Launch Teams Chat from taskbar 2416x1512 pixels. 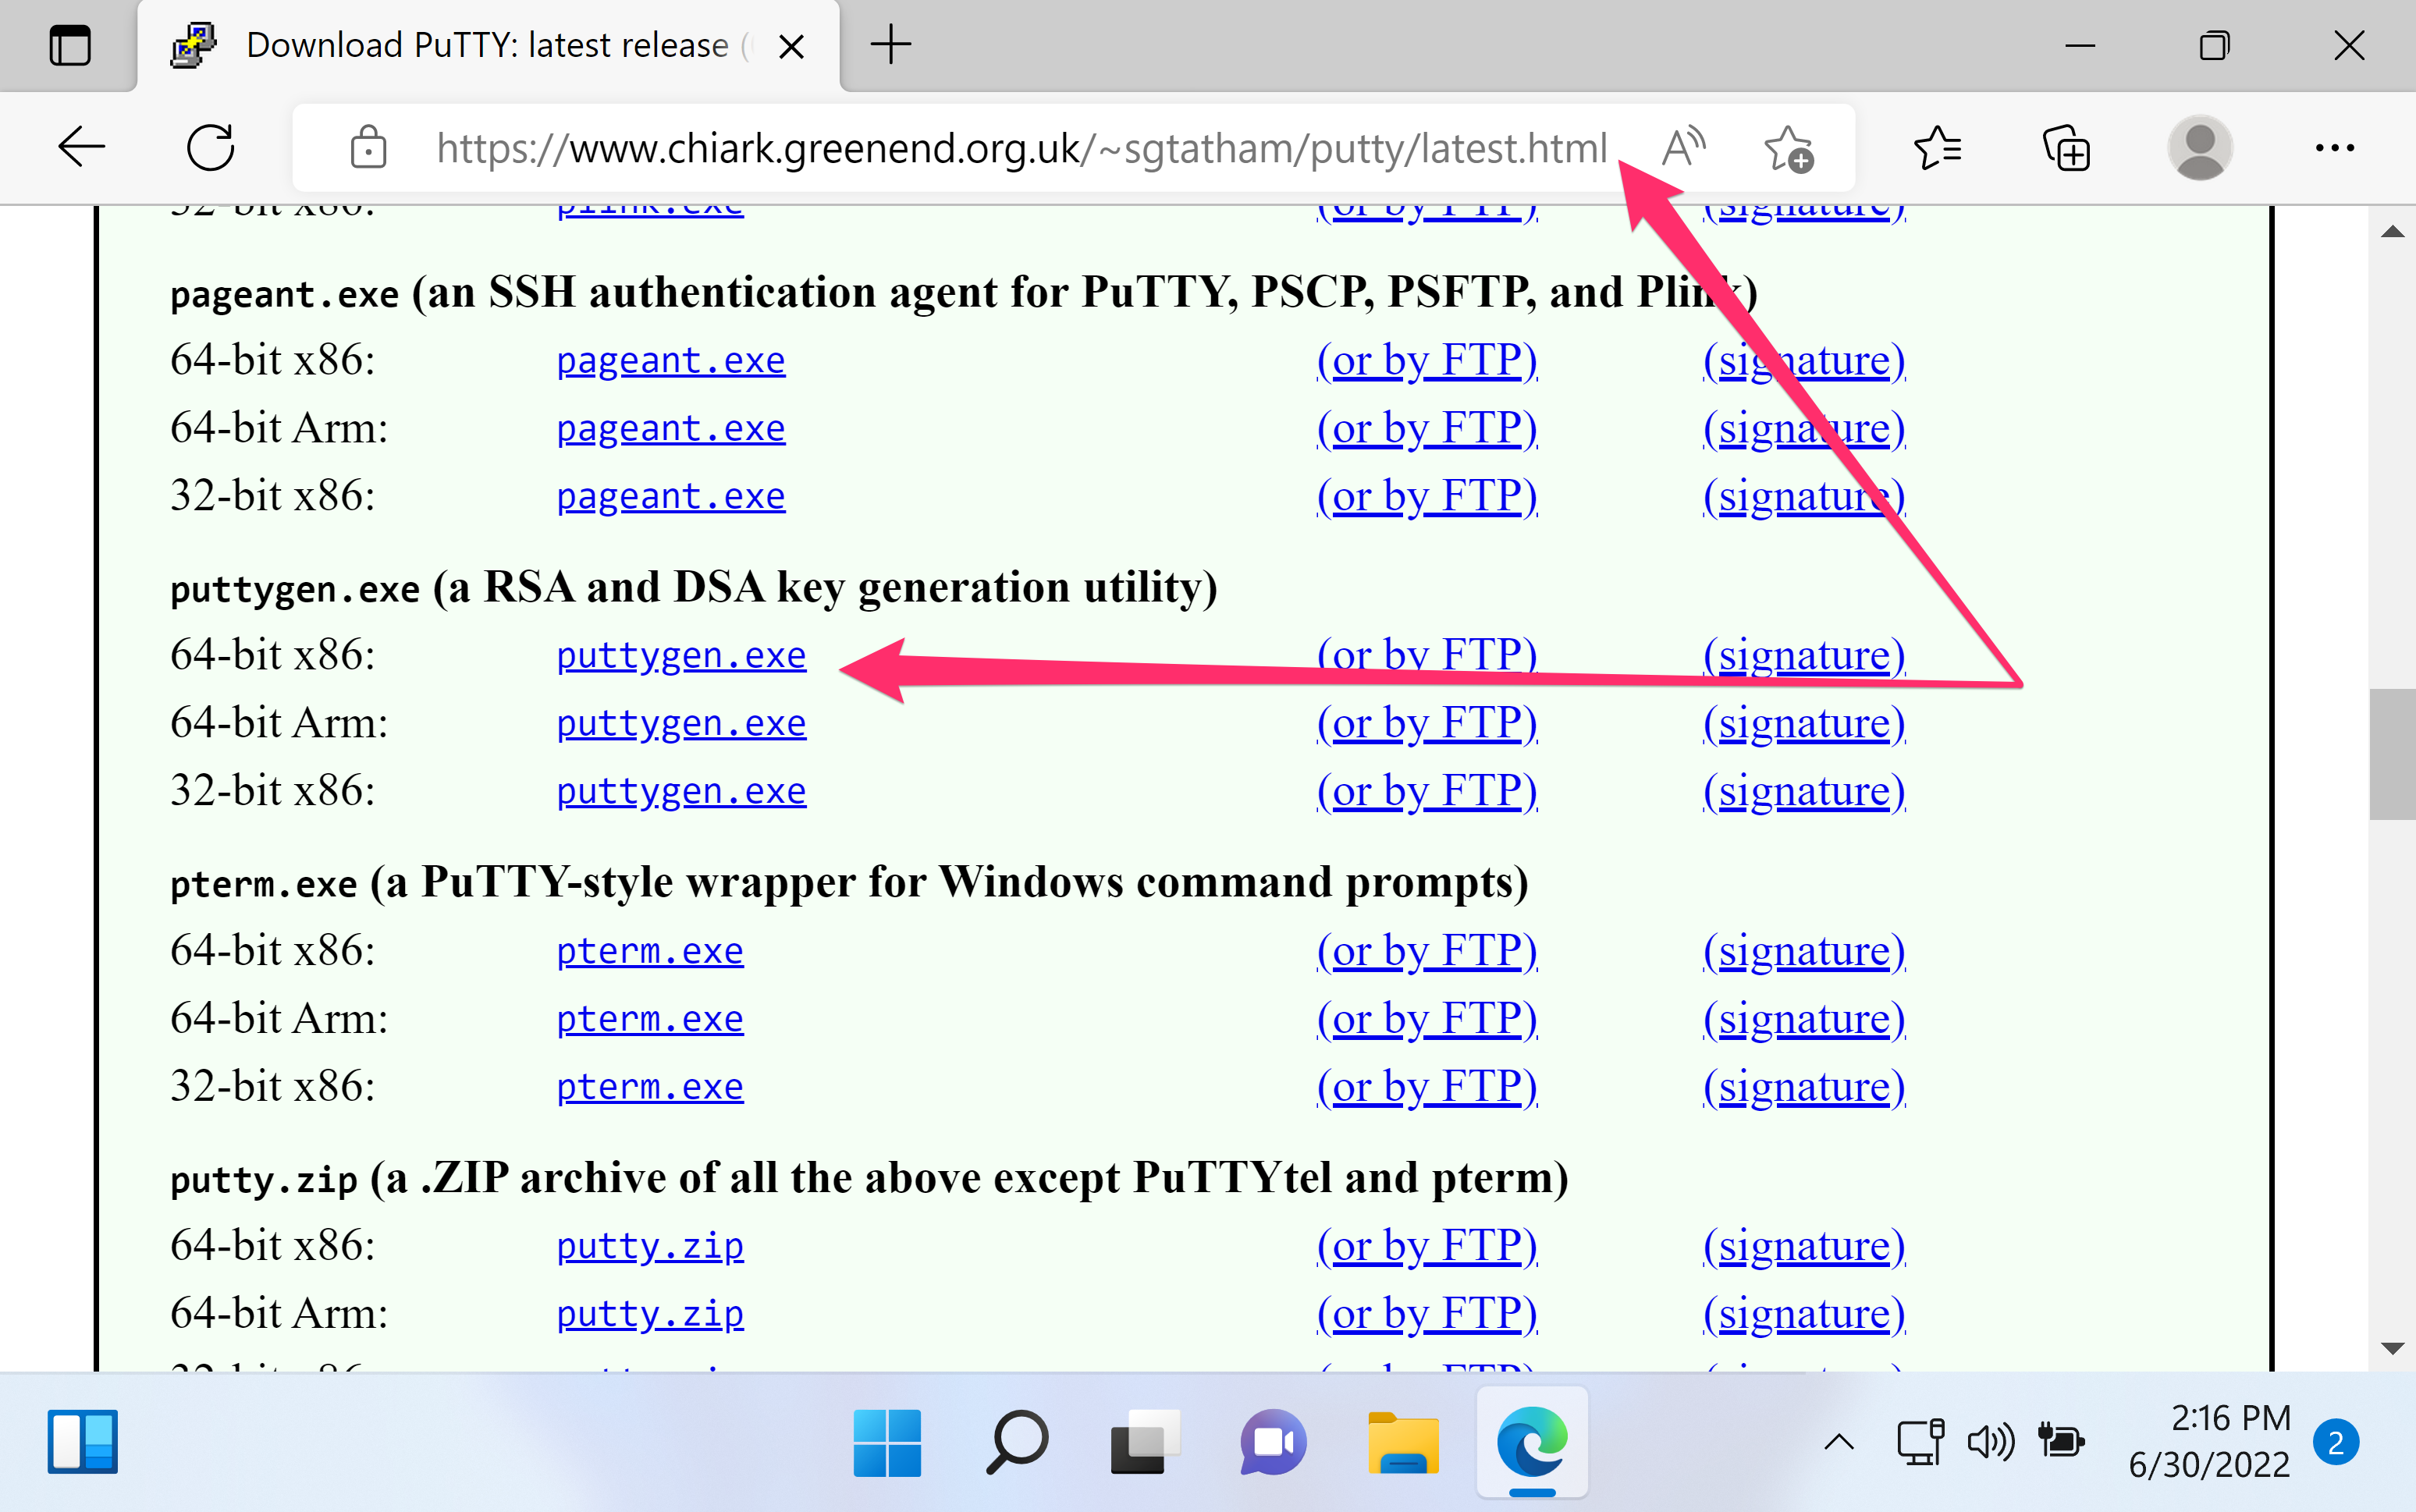tap(1273, 1442)
